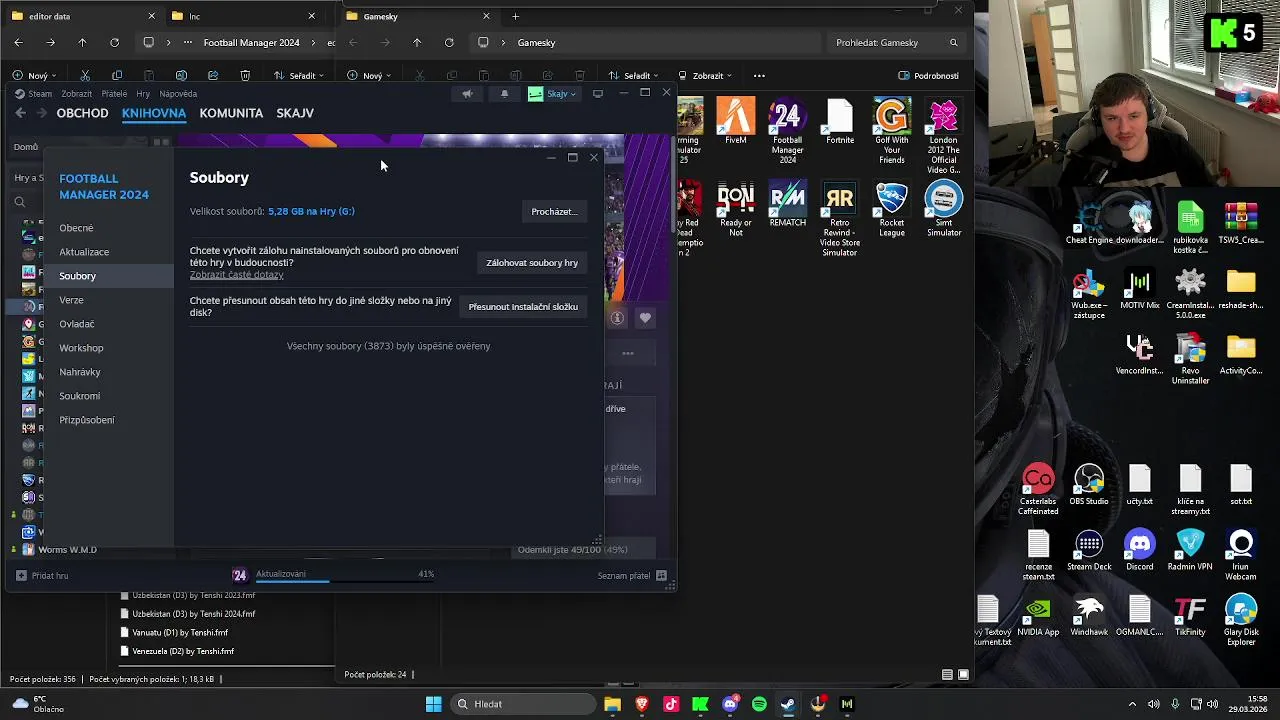The height and width of the screenshot is (720, 1280).
Task: Select Nahrávky in properties sidebar
Action: 110,372
